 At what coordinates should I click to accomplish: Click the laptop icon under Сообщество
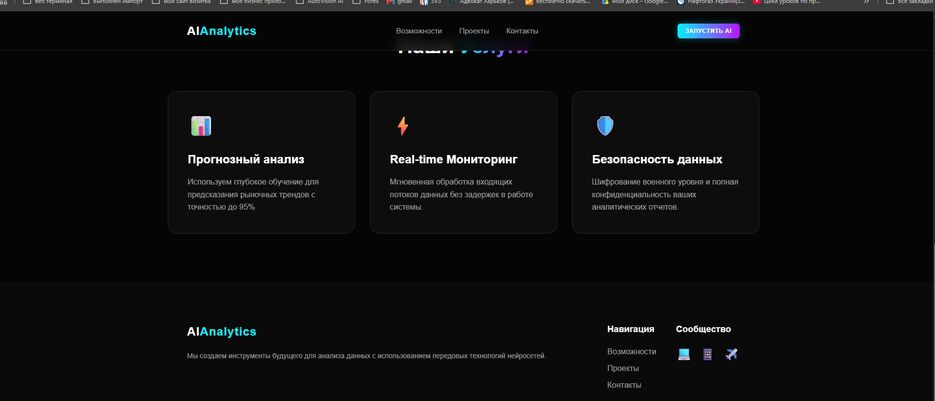tap(684, 354)
